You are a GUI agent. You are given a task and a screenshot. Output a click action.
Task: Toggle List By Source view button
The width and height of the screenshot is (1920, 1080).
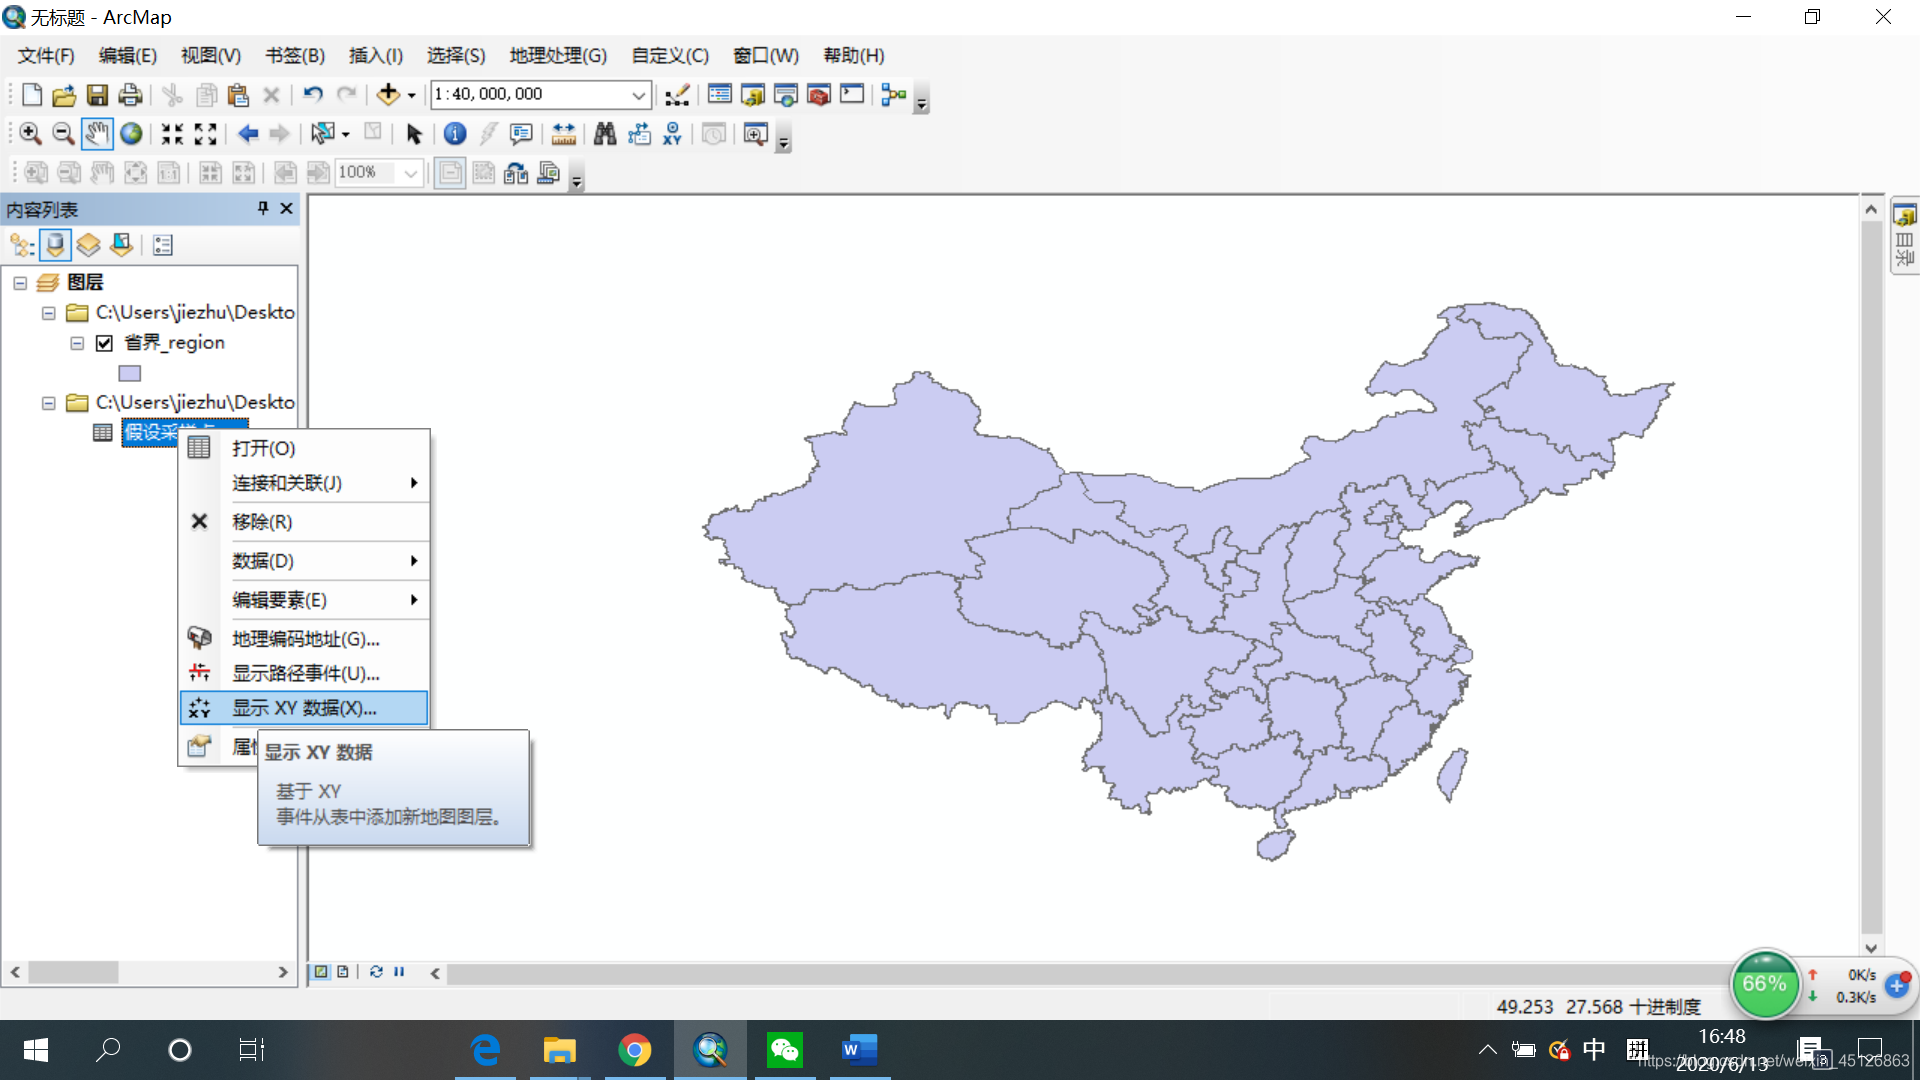[56, 245]
